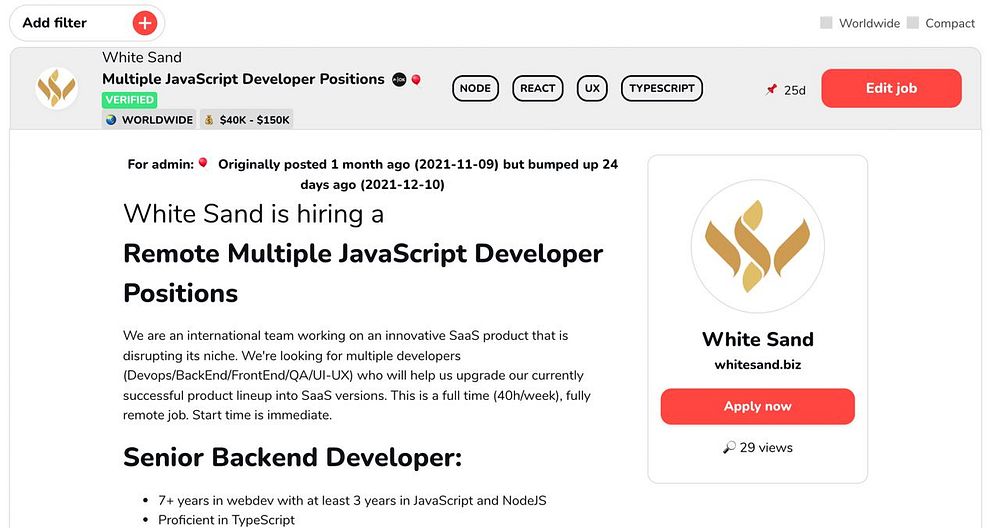Open the Add filter input field
The width and height of the screenshot is (1000, 528).
click(87, 24)
